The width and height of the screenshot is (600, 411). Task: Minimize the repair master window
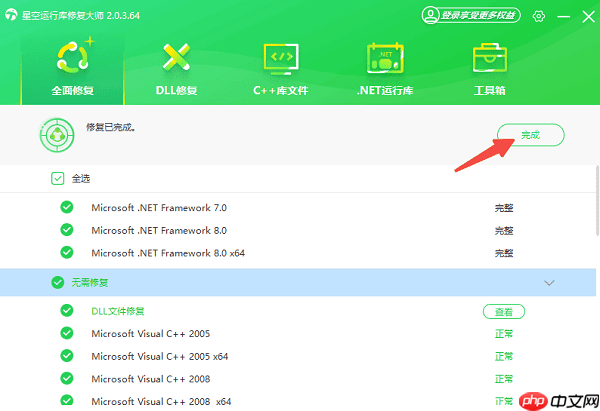(x=563, y=16)
